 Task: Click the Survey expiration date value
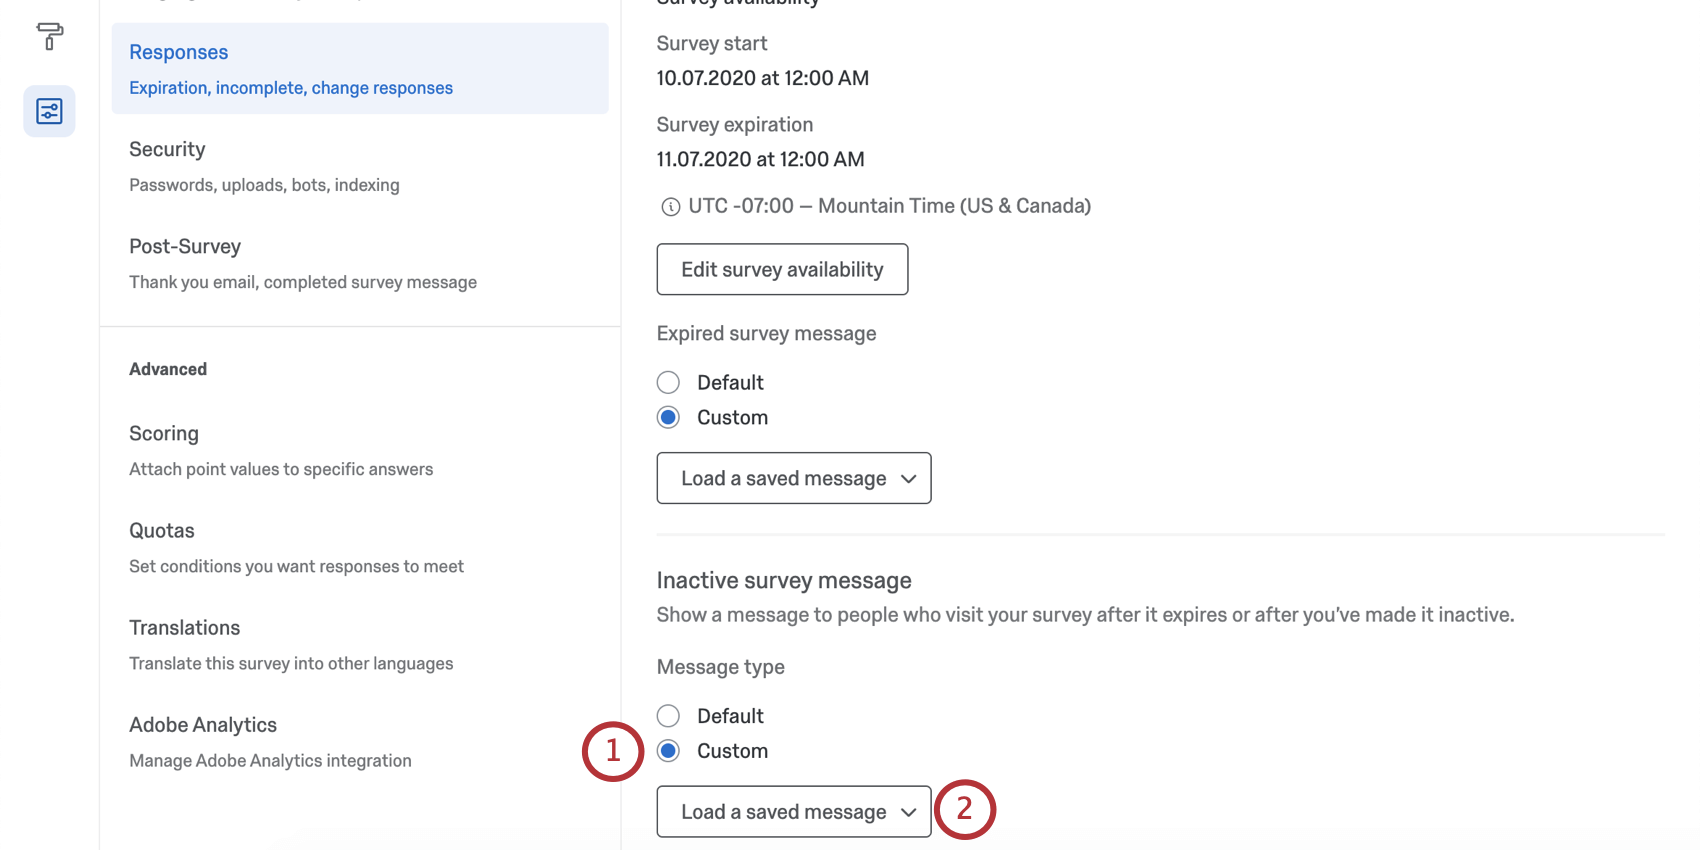coord(760,159)
